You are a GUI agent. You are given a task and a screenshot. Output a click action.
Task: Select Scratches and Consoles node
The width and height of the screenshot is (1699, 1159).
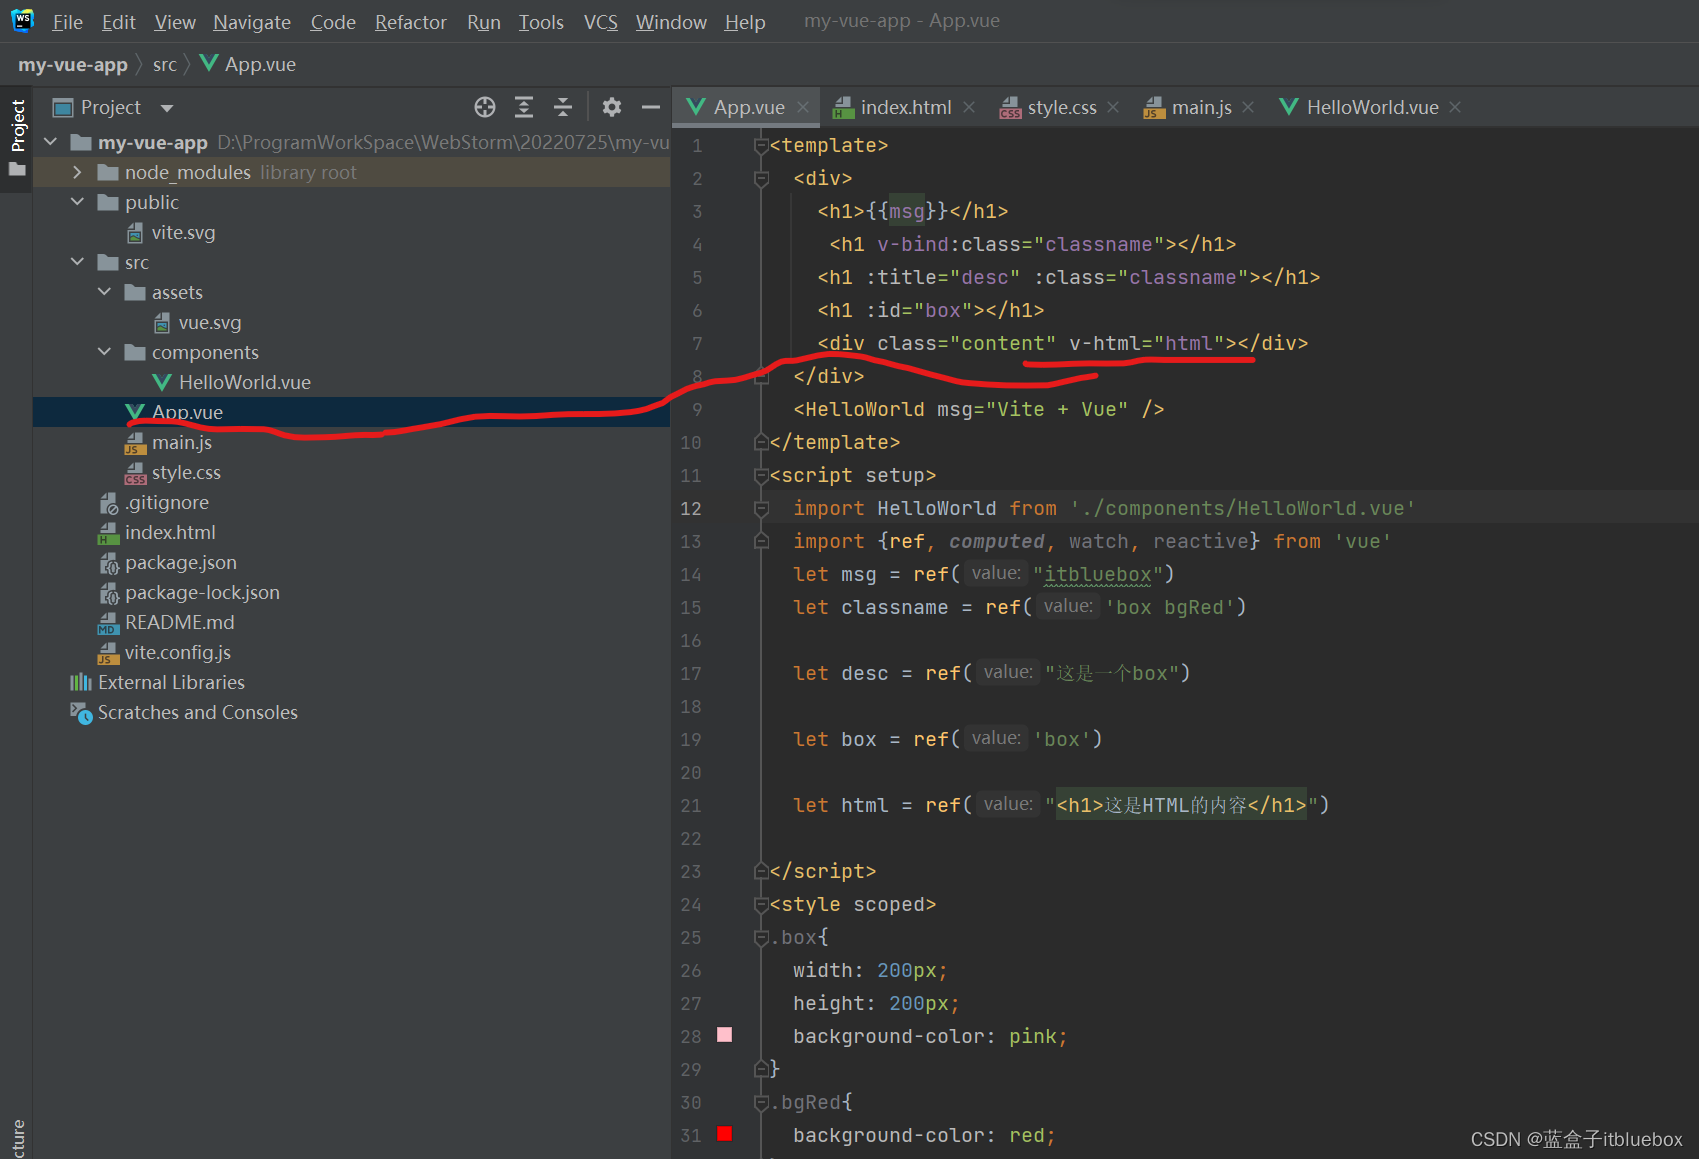coord(197,712)
